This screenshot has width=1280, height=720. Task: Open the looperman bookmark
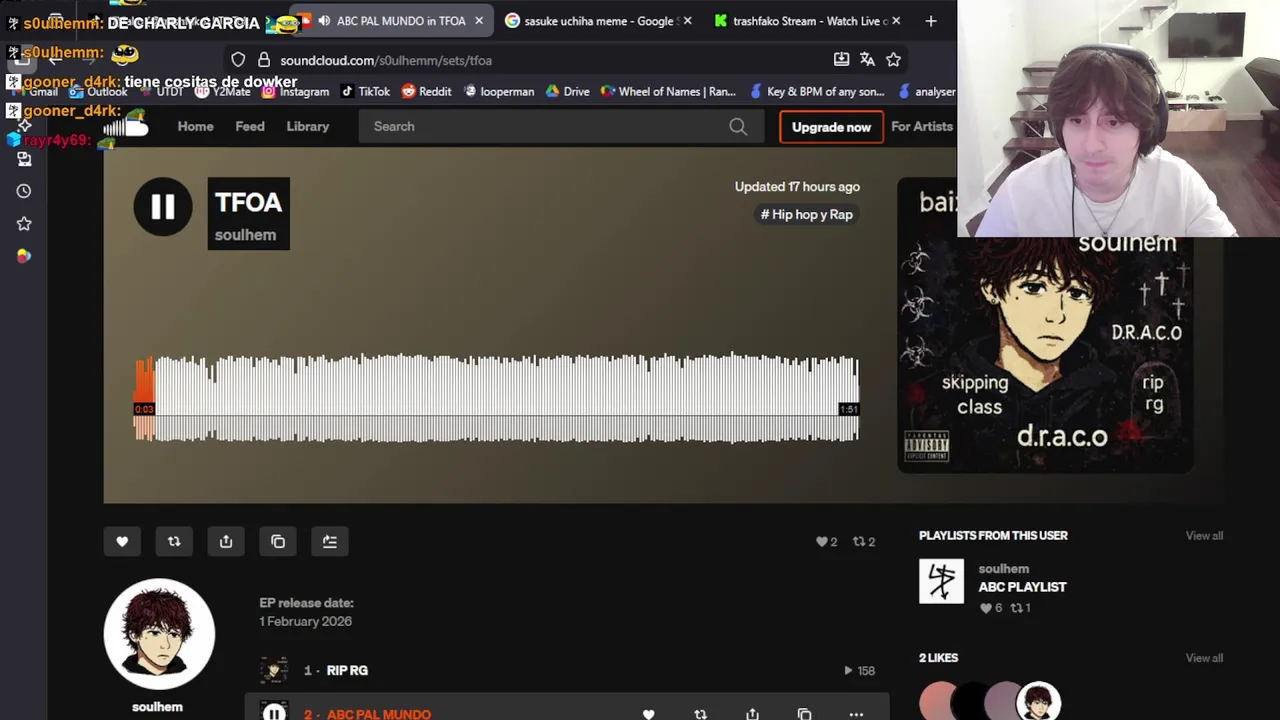[498, 91]
